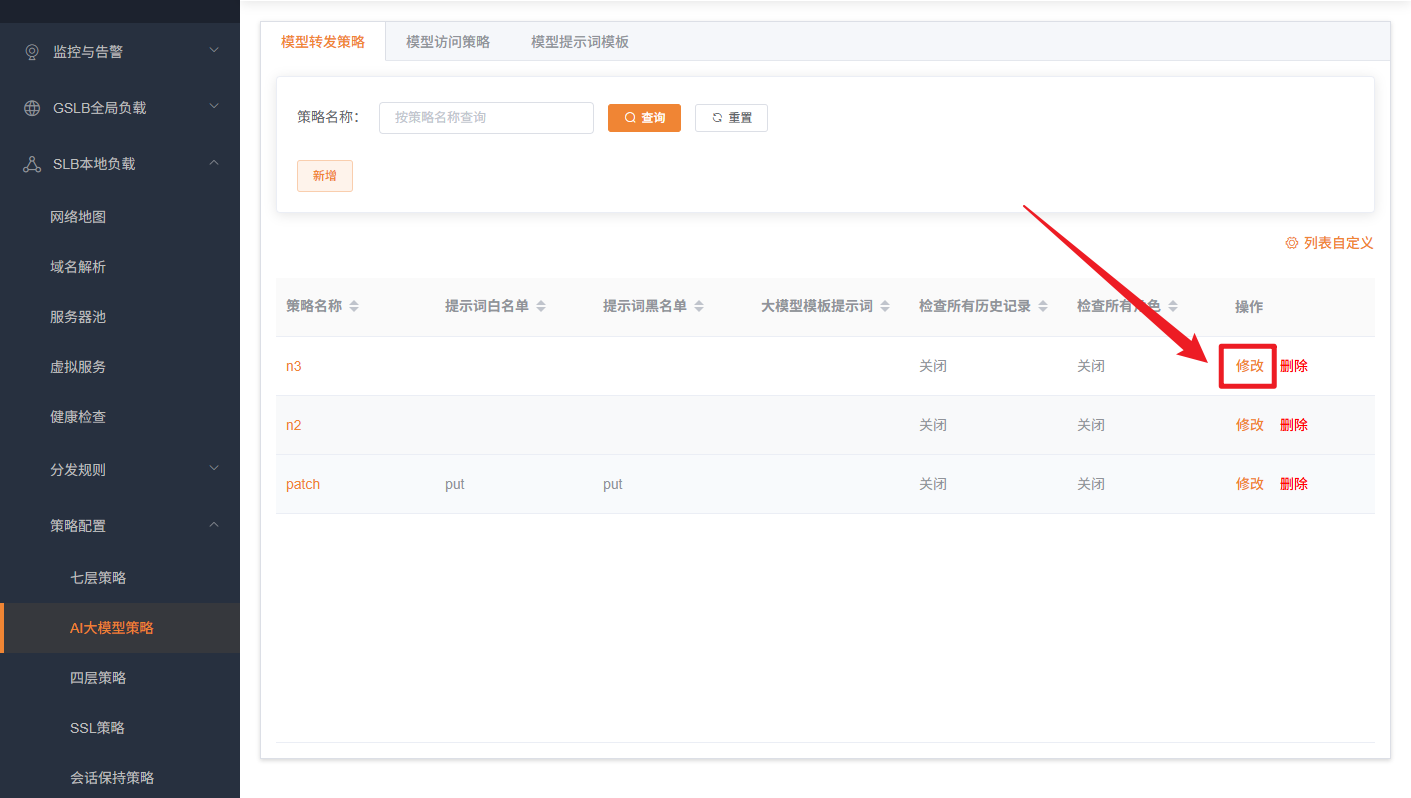The image size is (1411, 798).
Task: Delete the patch policy row
Action: (1293, 484)
